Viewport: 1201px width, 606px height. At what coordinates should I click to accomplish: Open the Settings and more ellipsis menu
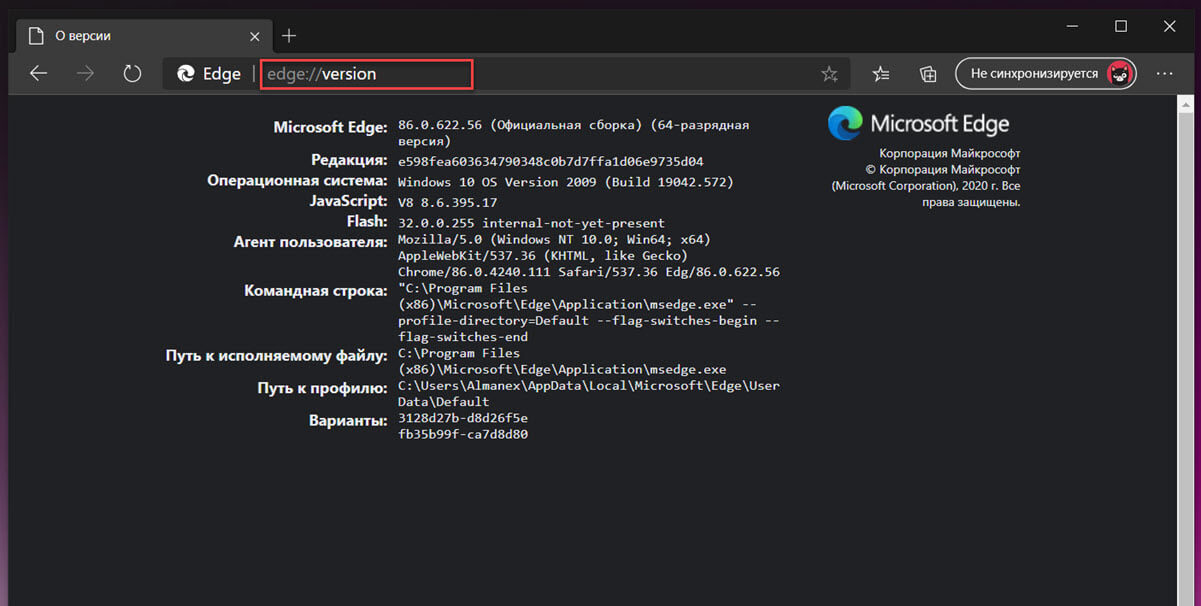(x=1165, y=74)
